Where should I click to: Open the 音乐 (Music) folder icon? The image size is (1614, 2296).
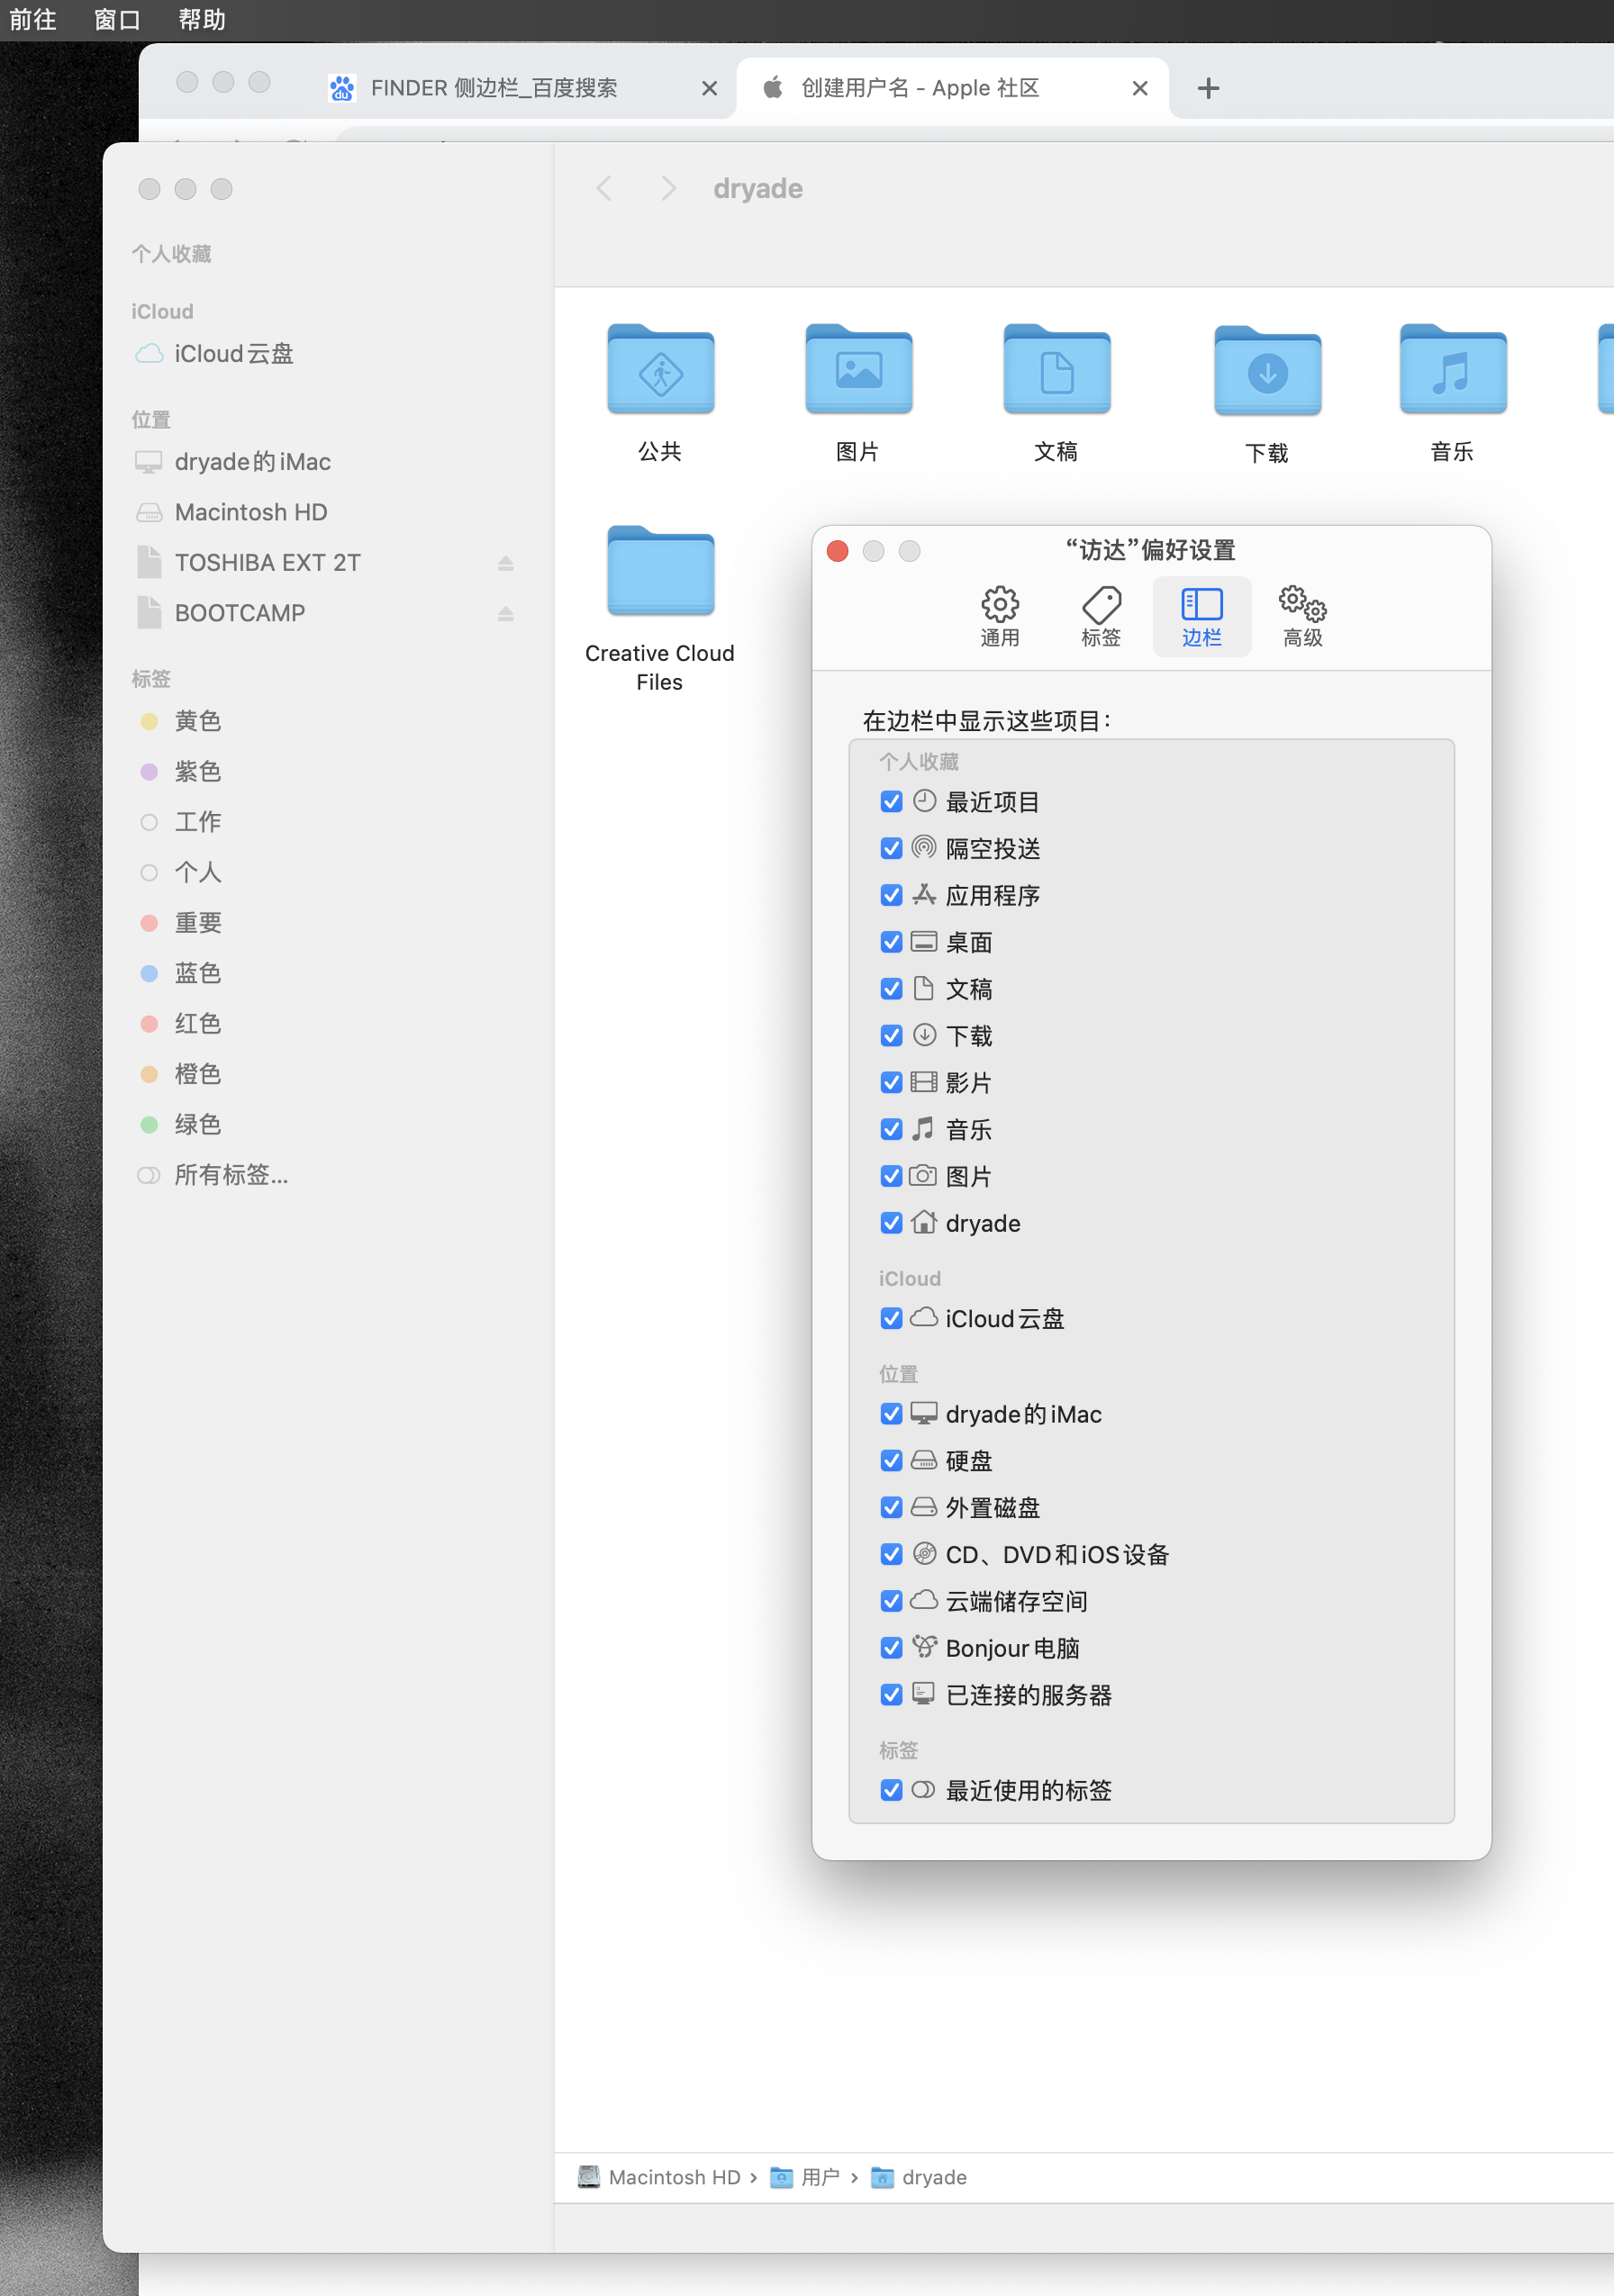[x=1452, y=370]
